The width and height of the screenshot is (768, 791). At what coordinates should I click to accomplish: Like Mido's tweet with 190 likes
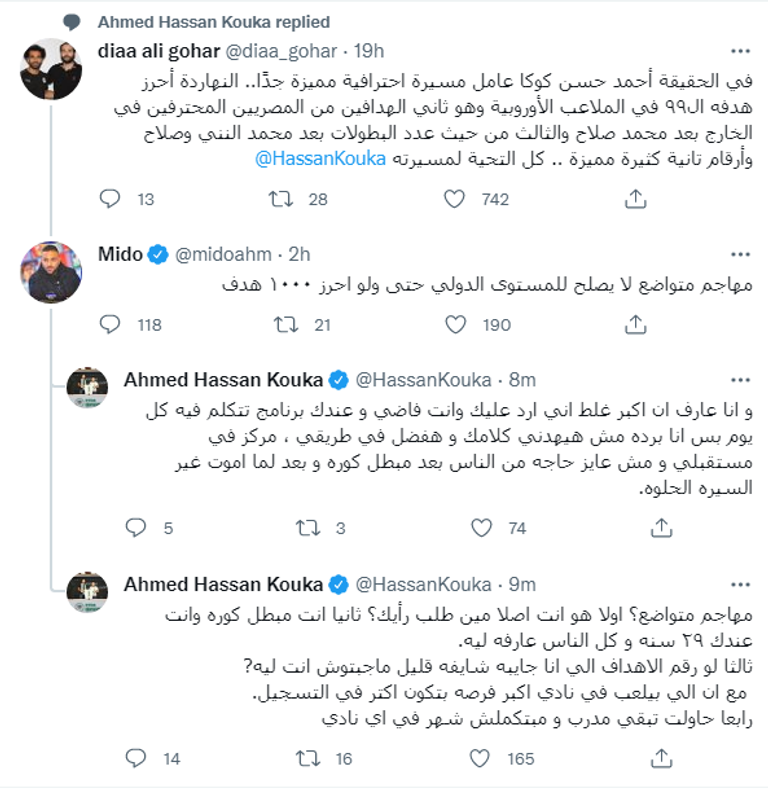point(456,324)
